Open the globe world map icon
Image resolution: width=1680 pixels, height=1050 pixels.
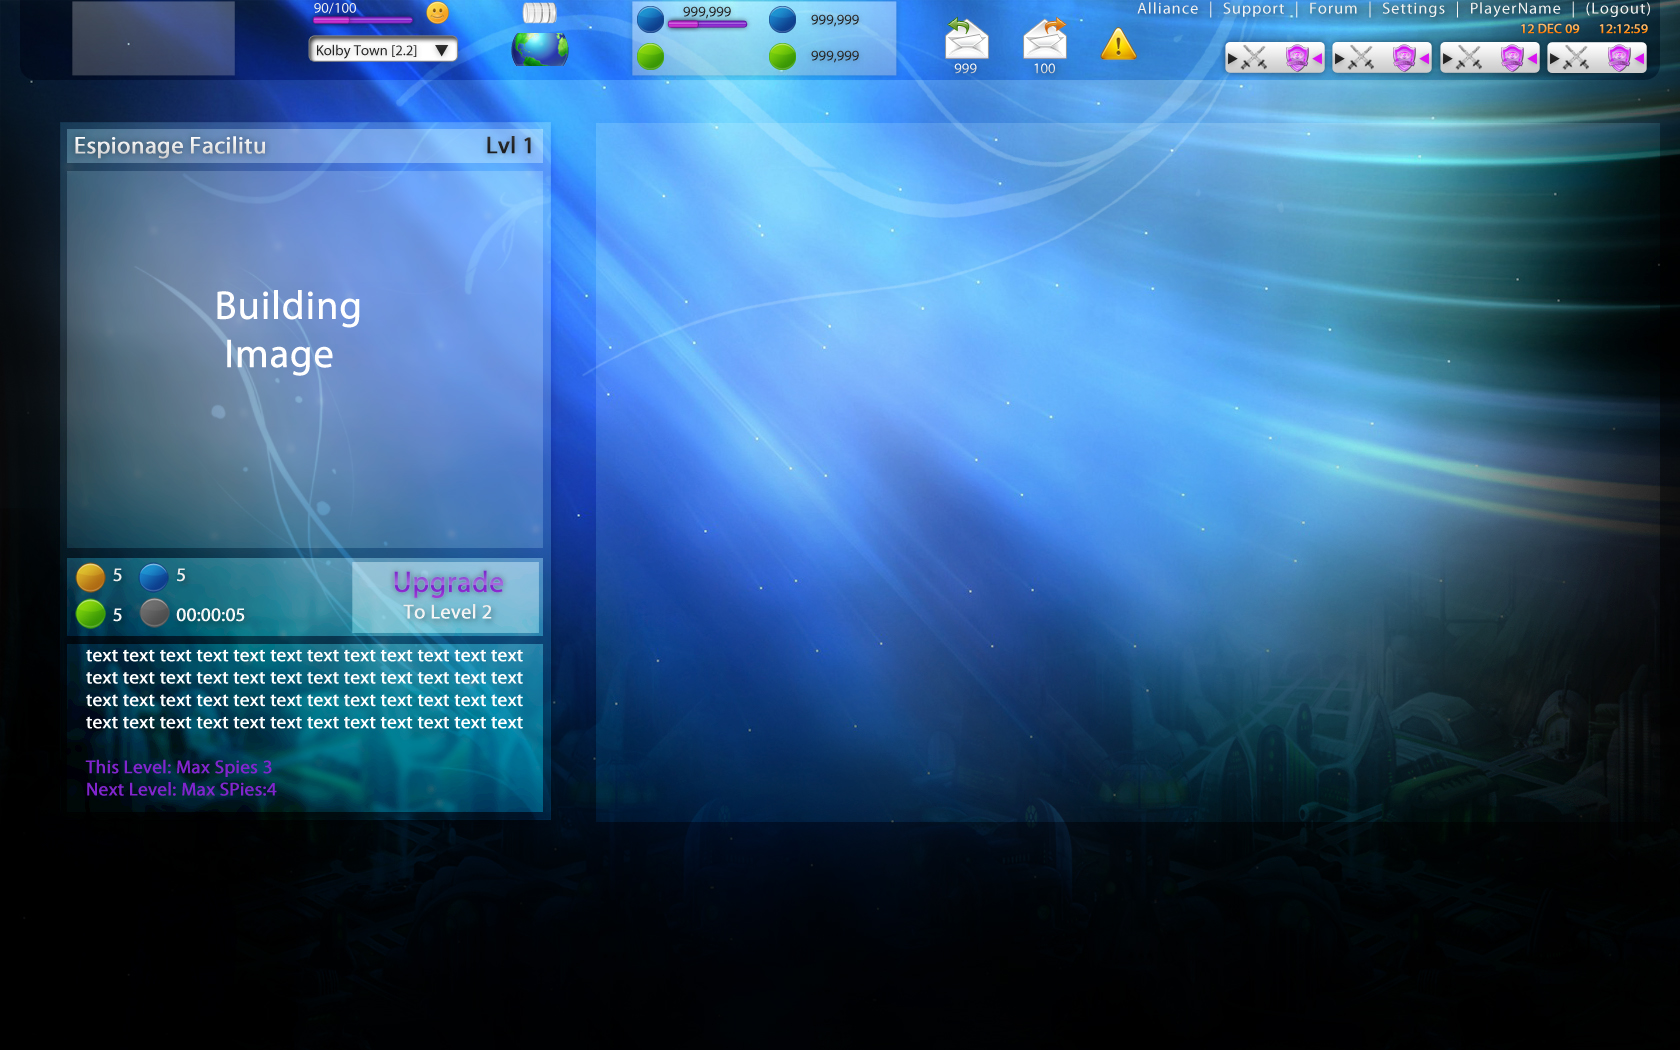coord(540,49)
